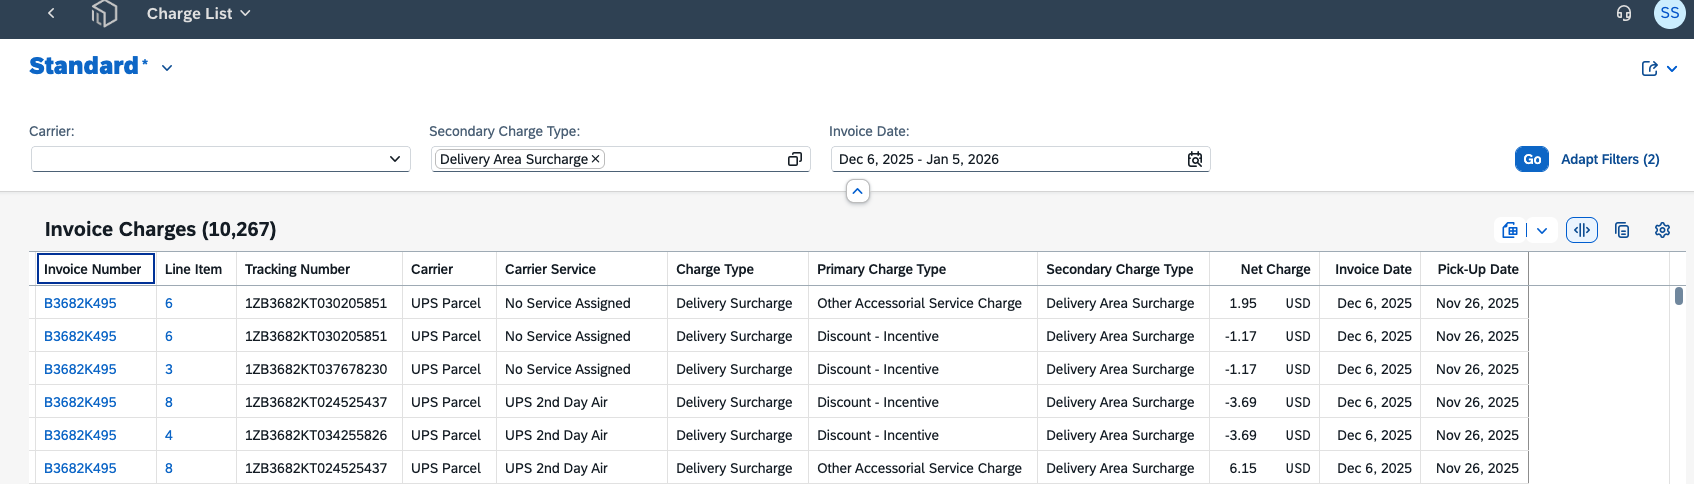Open the cube home logo icon
The image size is (1694, 484).
coord(104,13)
